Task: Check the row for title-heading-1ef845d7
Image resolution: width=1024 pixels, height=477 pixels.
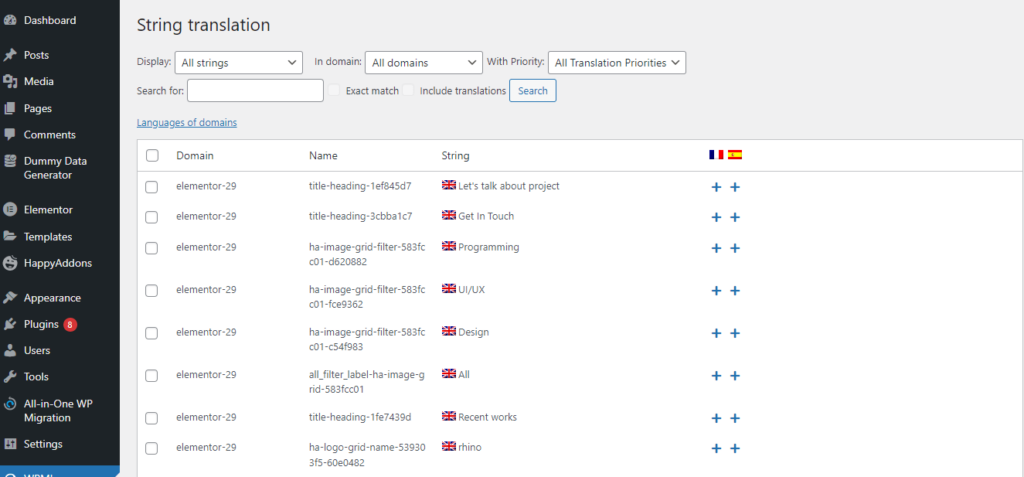Action: click(x=152, y=188)
